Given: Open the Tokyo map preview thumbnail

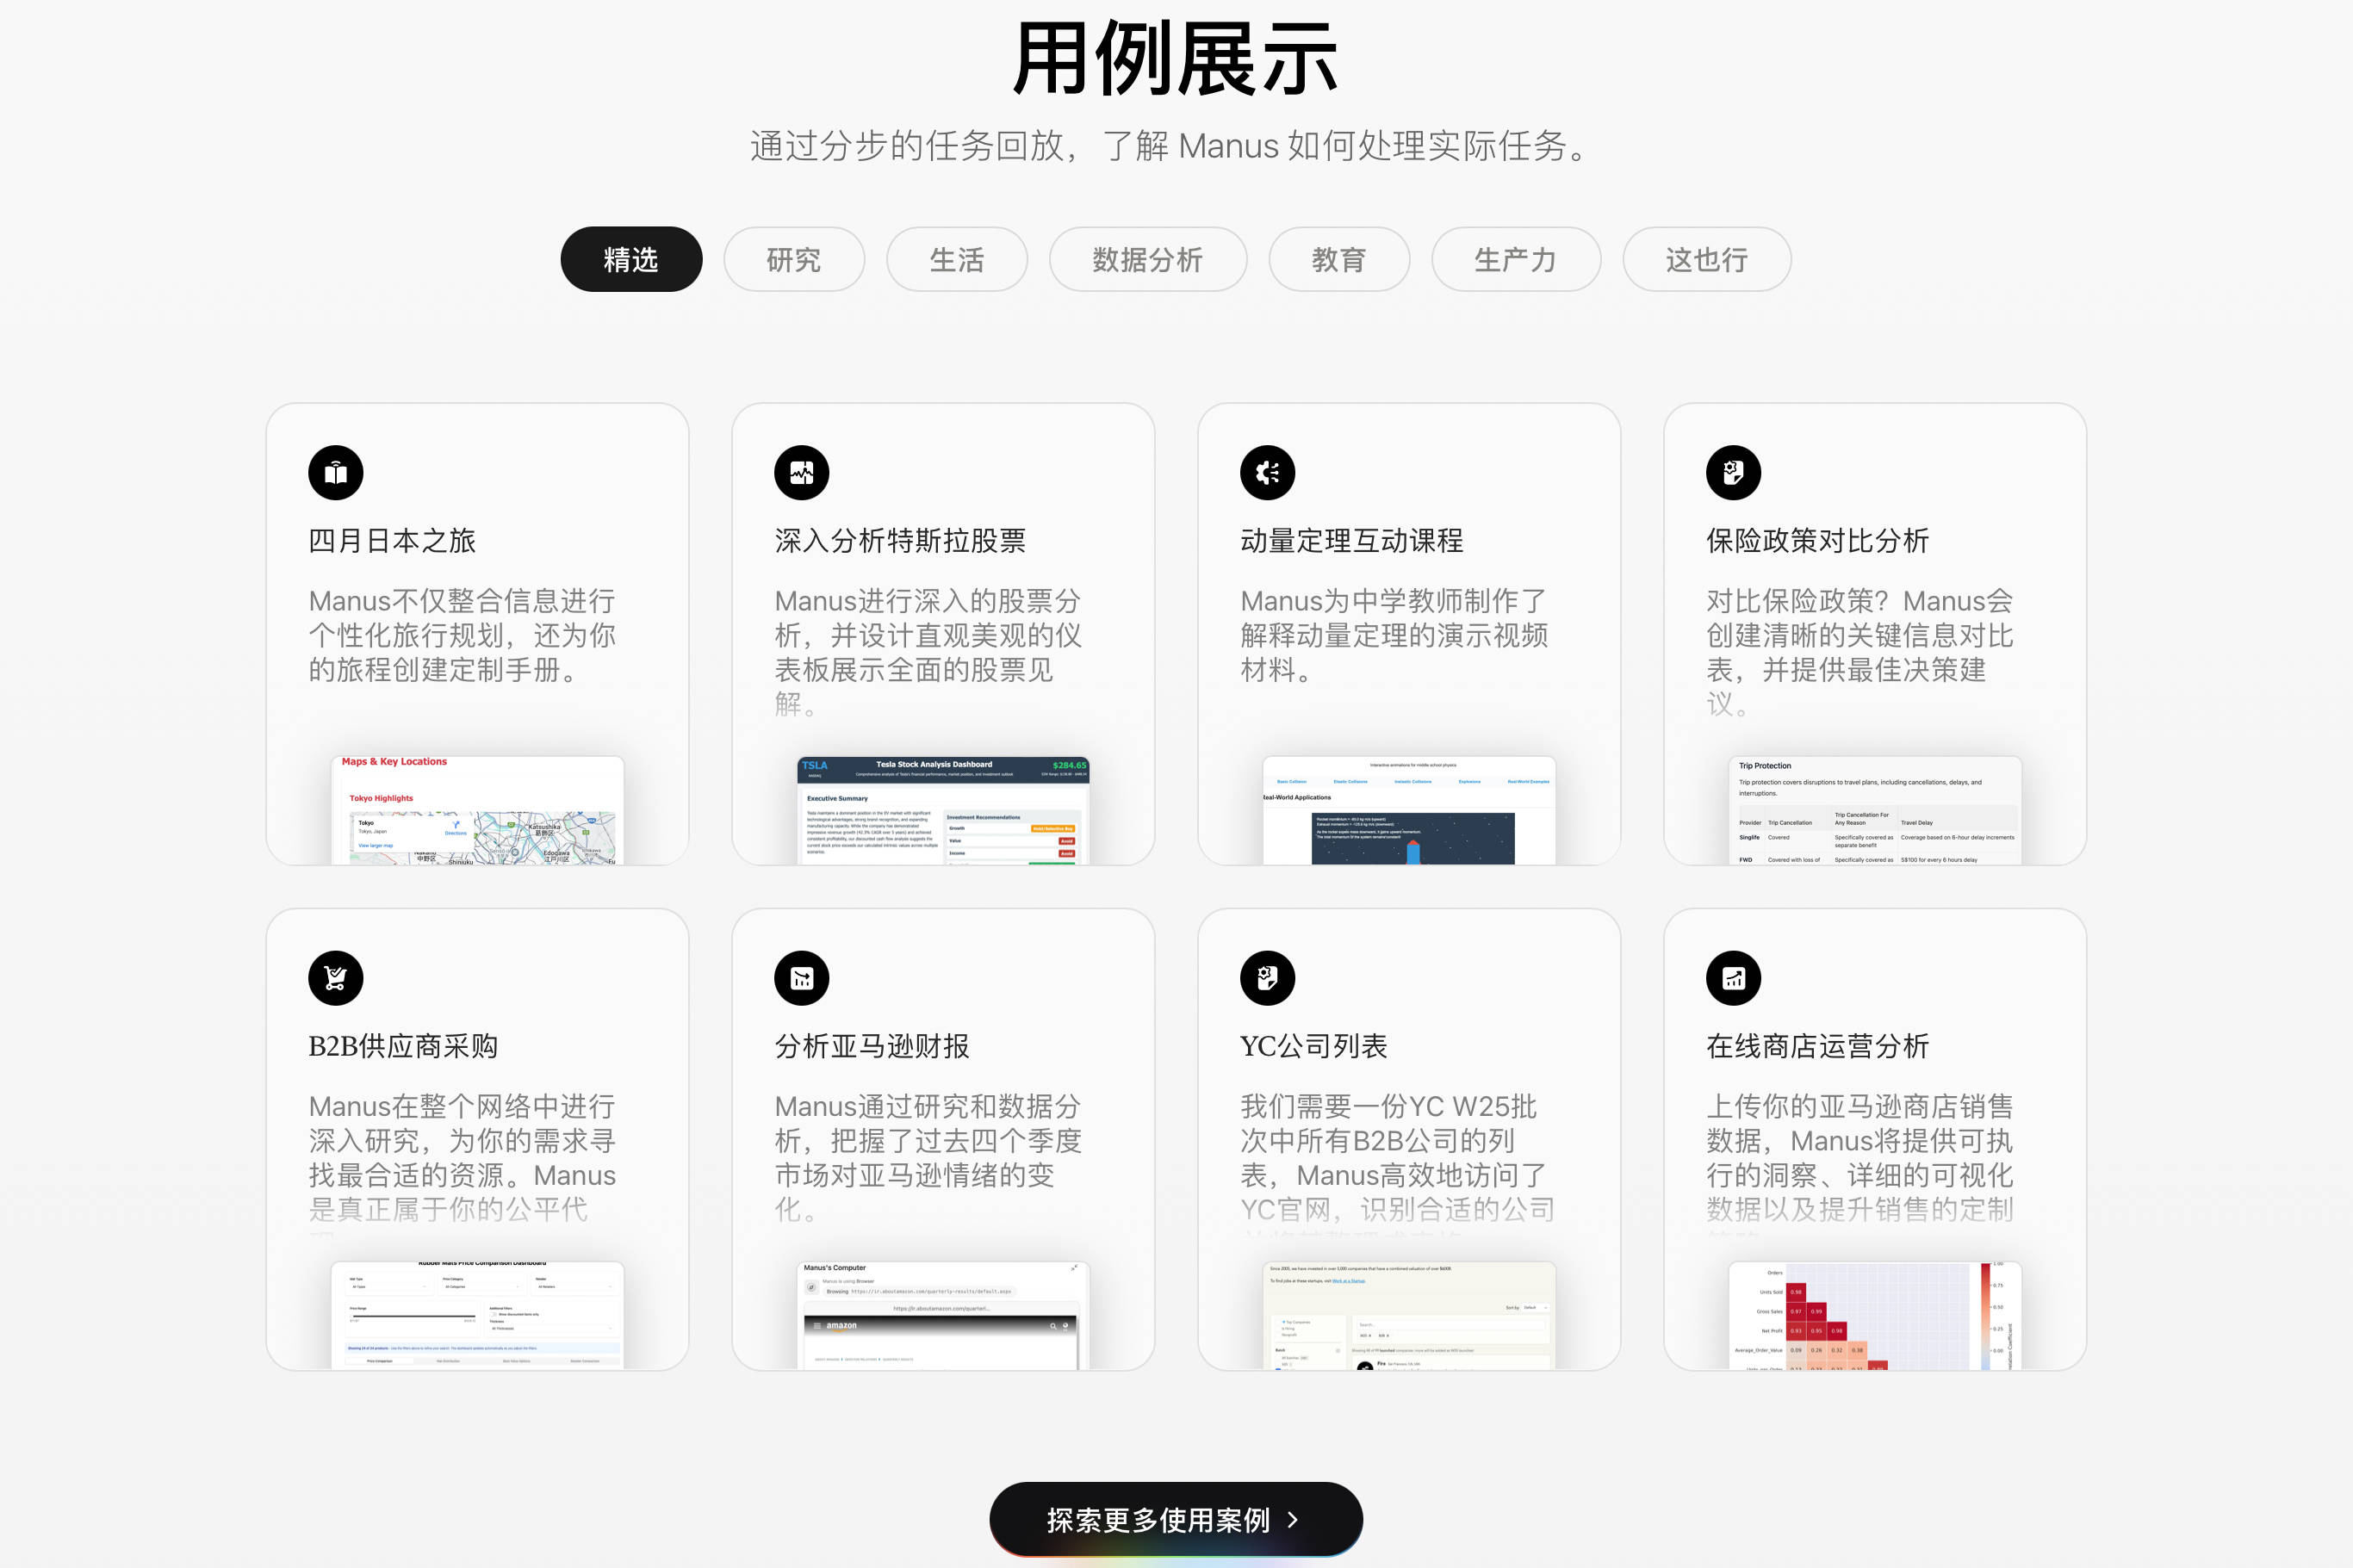Looking at the screenshot, I should point(478,810).
